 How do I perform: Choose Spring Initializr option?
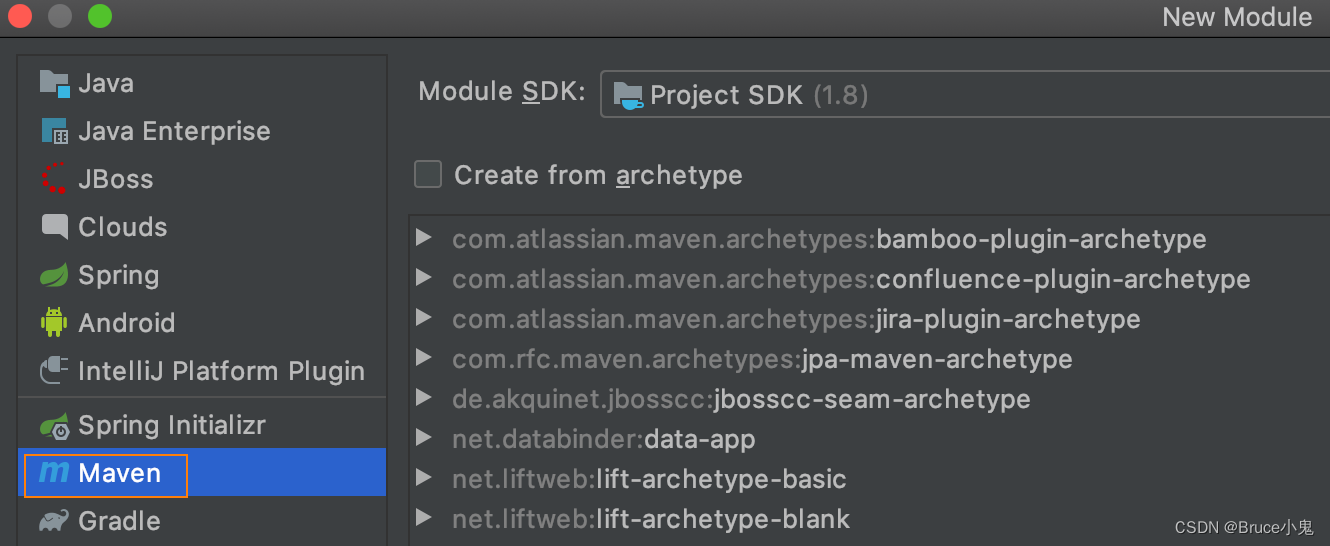[202, 425]
